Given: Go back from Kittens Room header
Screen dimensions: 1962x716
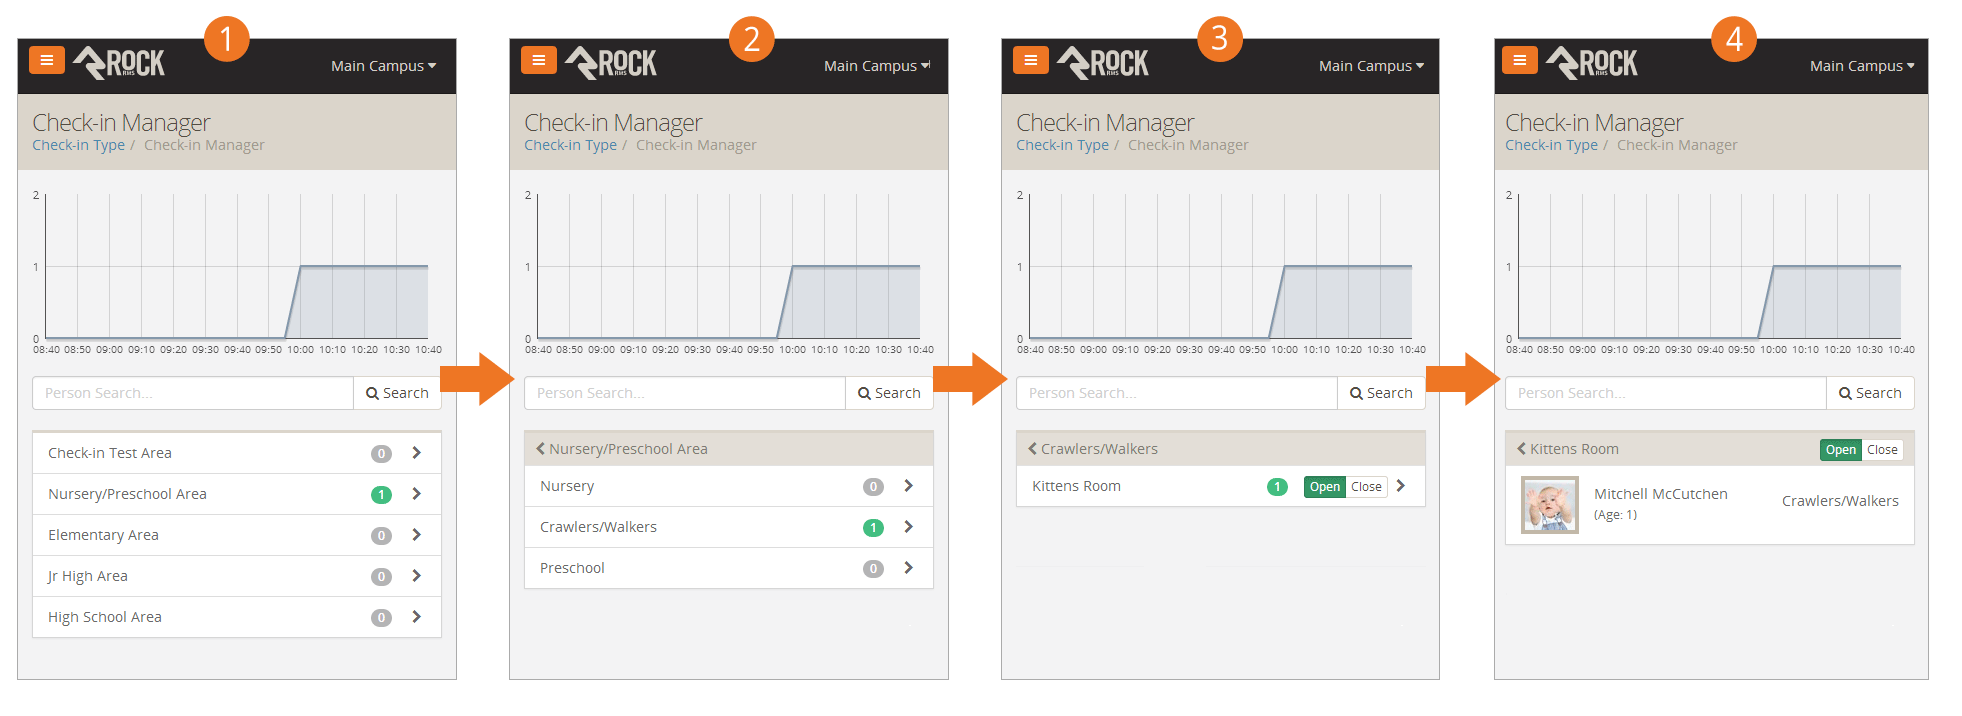Looking at the screenshot, I should click(x=1522, y=449).
